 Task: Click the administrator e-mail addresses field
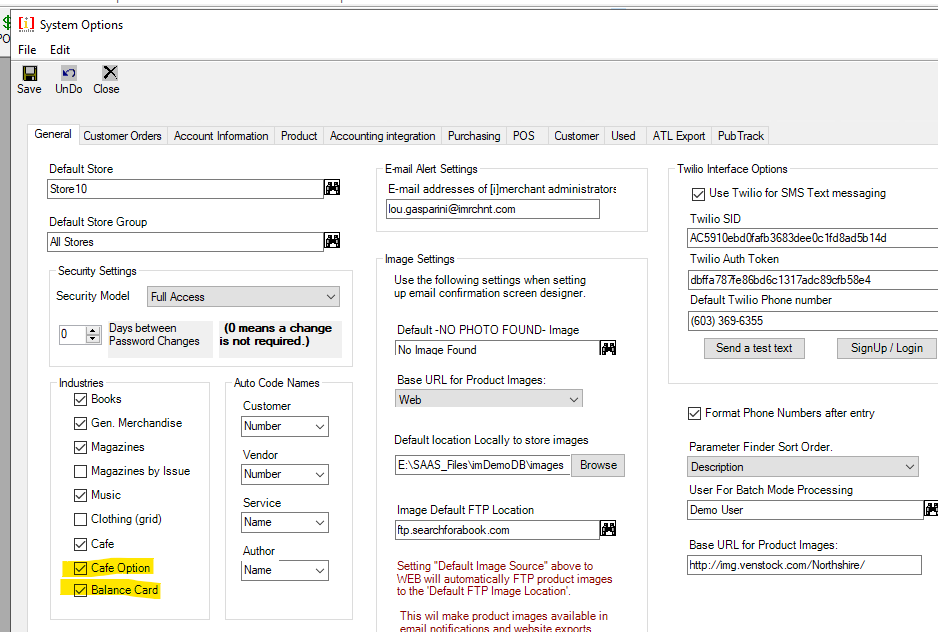click(492, 209)
